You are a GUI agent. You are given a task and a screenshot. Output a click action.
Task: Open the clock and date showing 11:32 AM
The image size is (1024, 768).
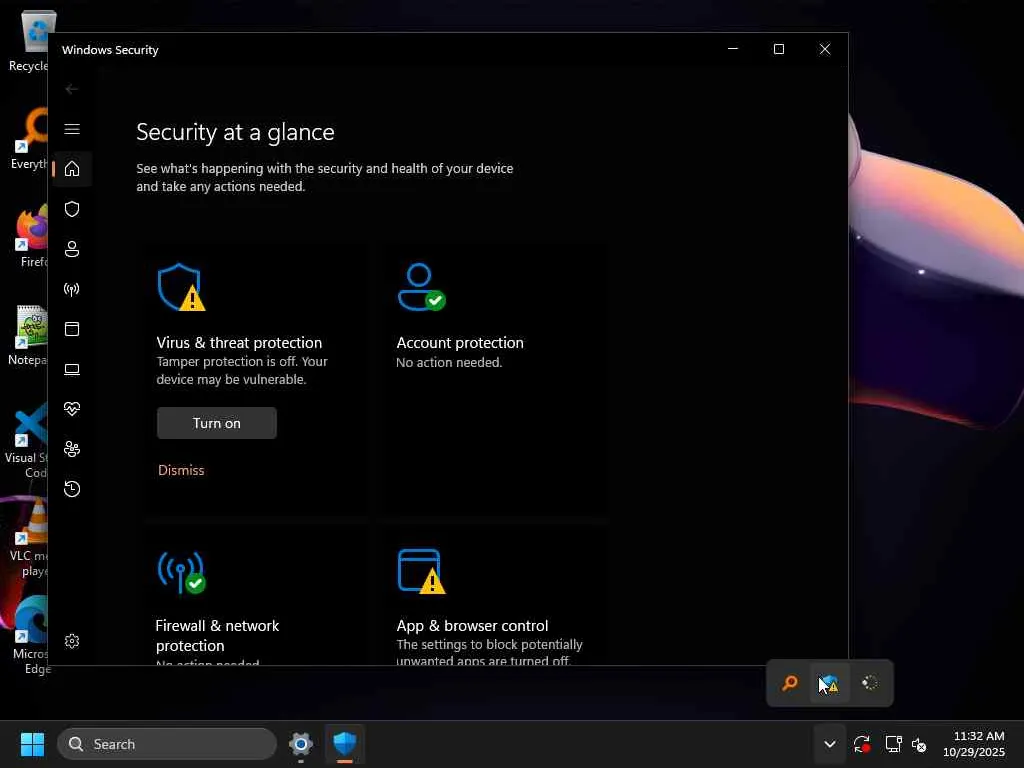(x=974, y=744)
